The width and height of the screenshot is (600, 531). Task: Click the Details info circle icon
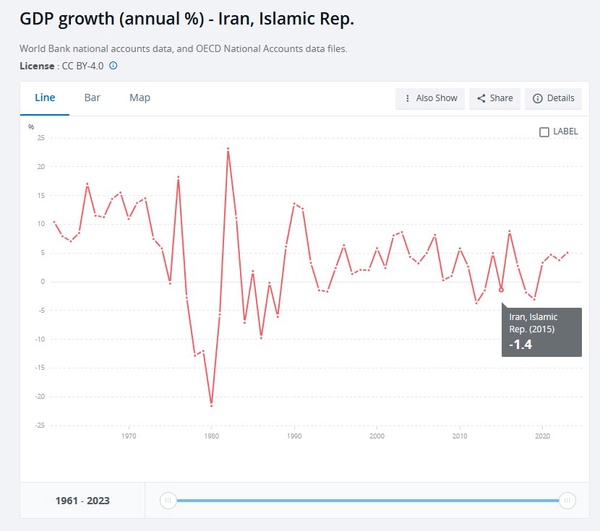coord(537,98)
